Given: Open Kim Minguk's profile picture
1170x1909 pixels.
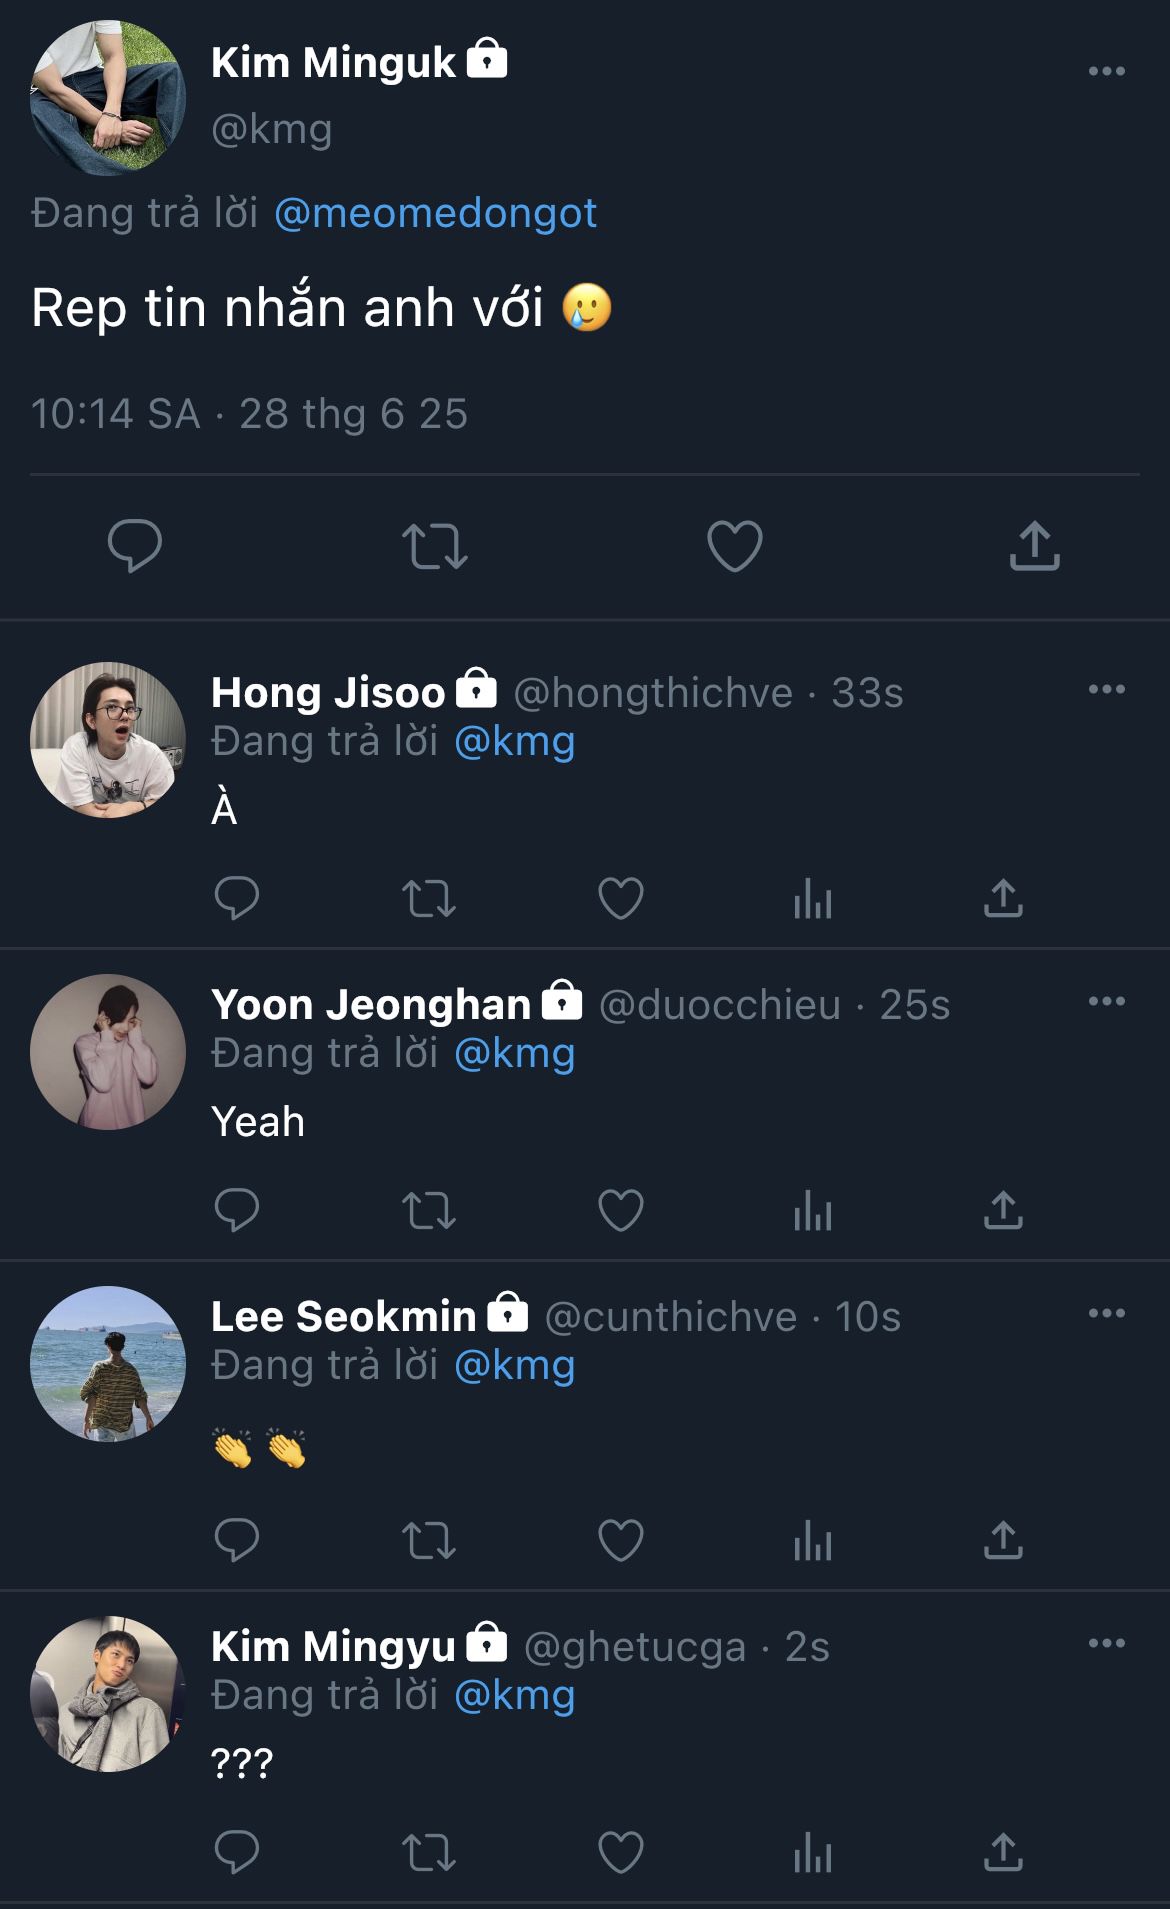Looking at the screenshot, I should click(108, 98).
